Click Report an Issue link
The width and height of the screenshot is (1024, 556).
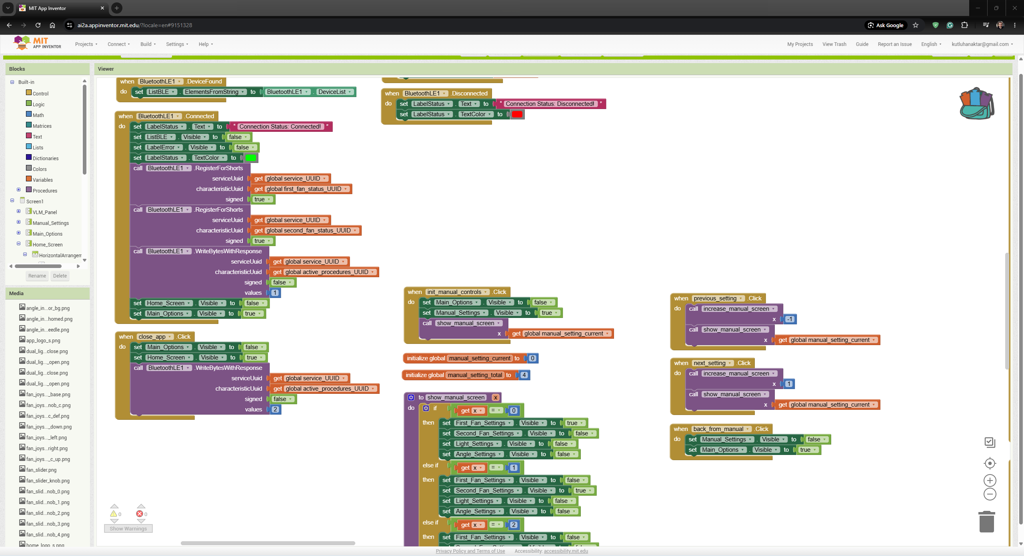click(894, 44)
